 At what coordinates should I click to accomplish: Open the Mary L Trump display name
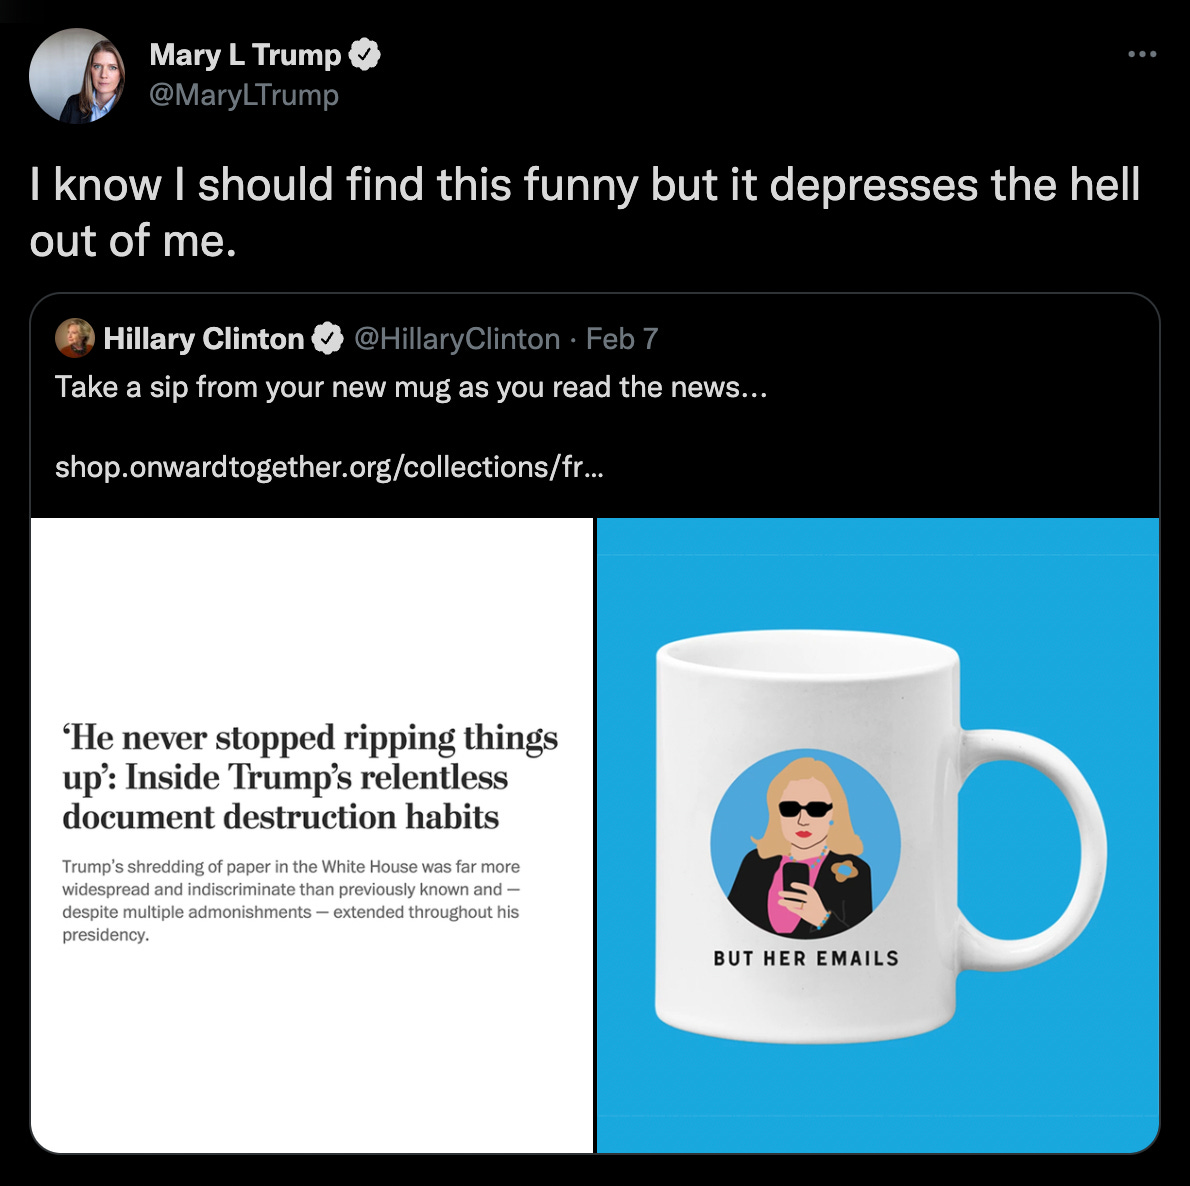click(245, 55)
